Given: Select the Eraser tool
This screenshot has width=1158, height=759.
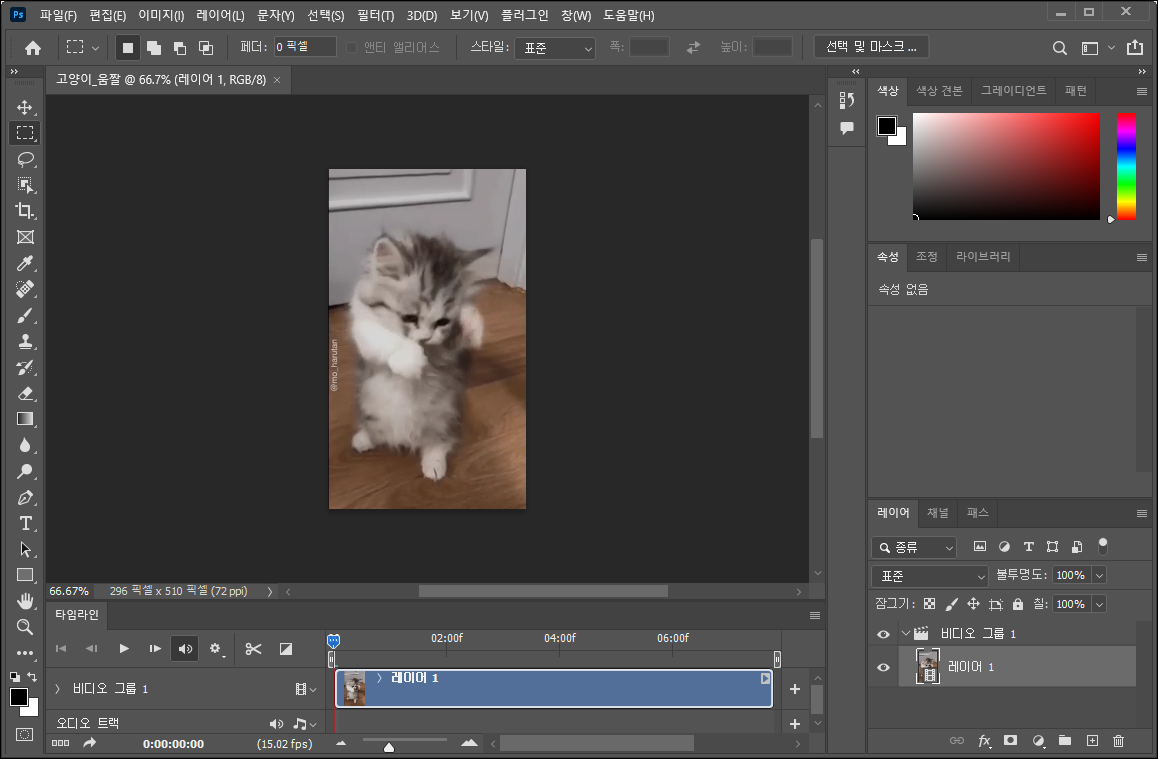Looking at the screenshot, I should pyautogui.click(x=25, y=394).
